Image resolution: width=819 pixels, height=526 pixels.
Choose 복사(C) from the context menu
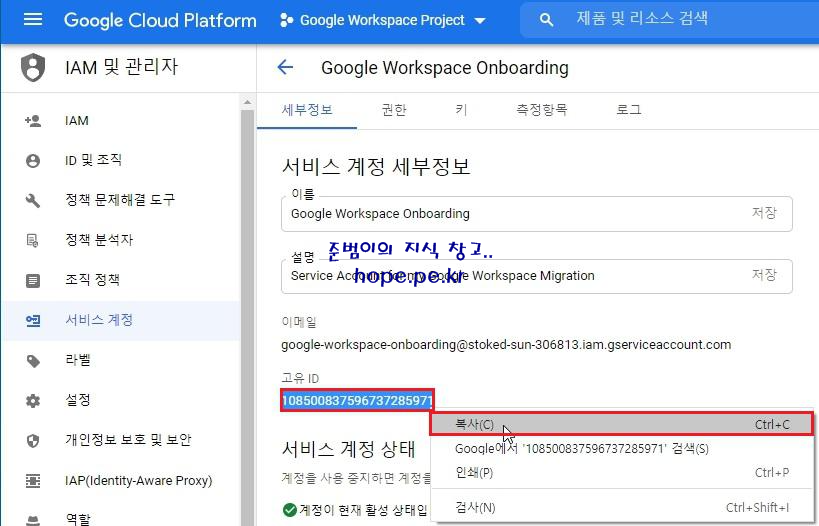(622, 424)
